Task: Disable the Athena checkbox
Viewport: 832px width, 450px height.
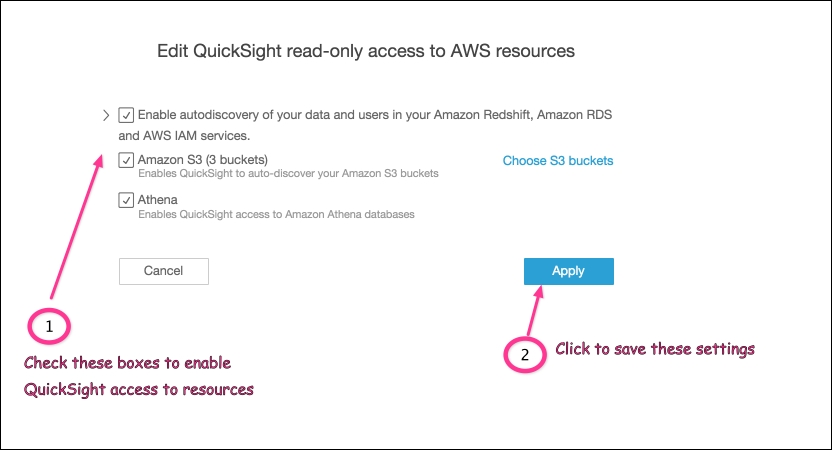Action: pyautogui.click(x=126, y=200)
